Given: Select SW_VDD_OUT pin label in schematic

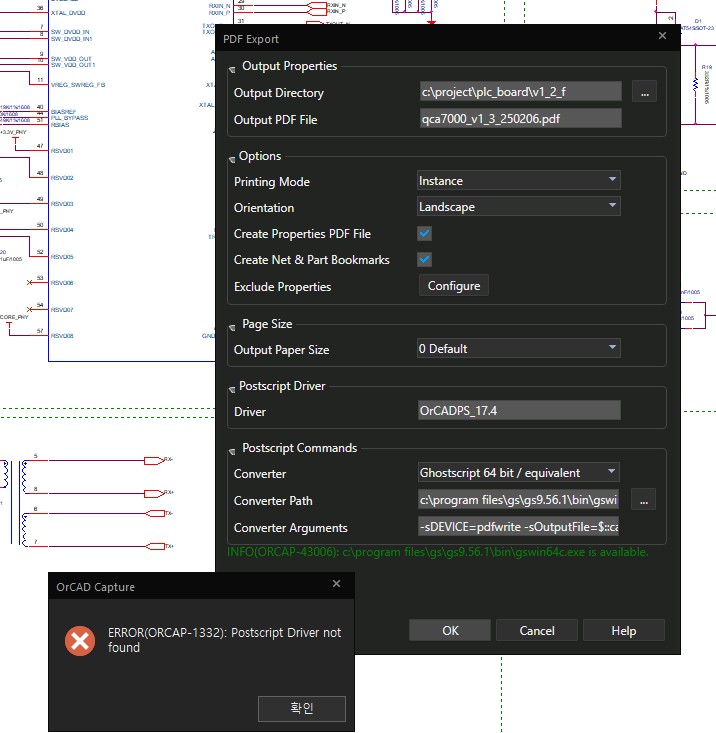Looking at the screenshot, I should pos(71,58).
